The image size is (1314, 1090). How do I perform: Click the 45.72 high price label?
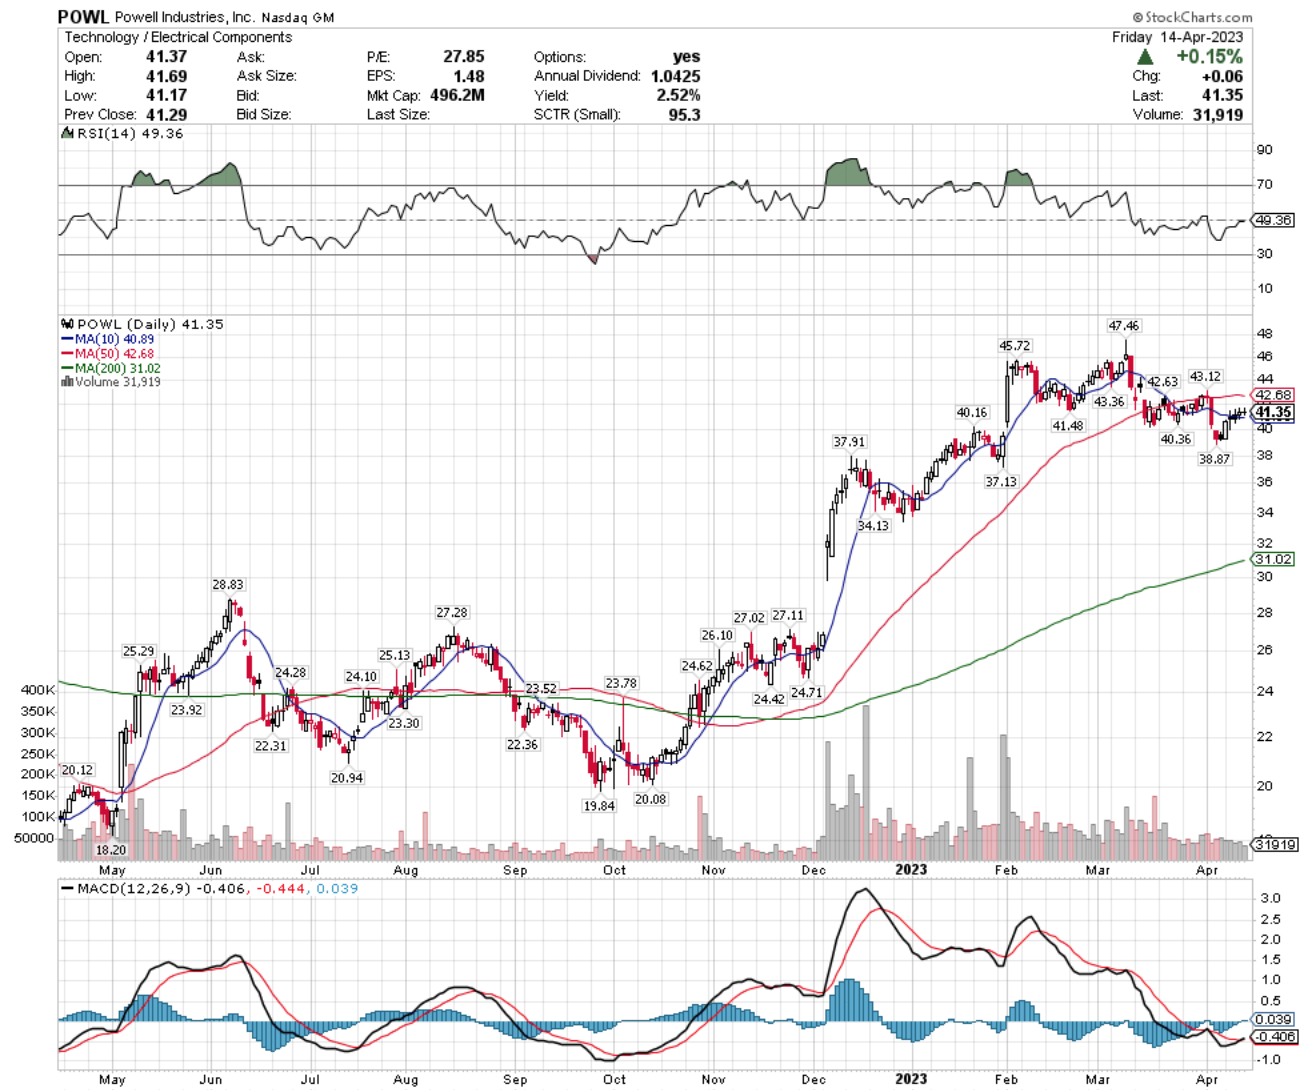[x=1014, y=346]
